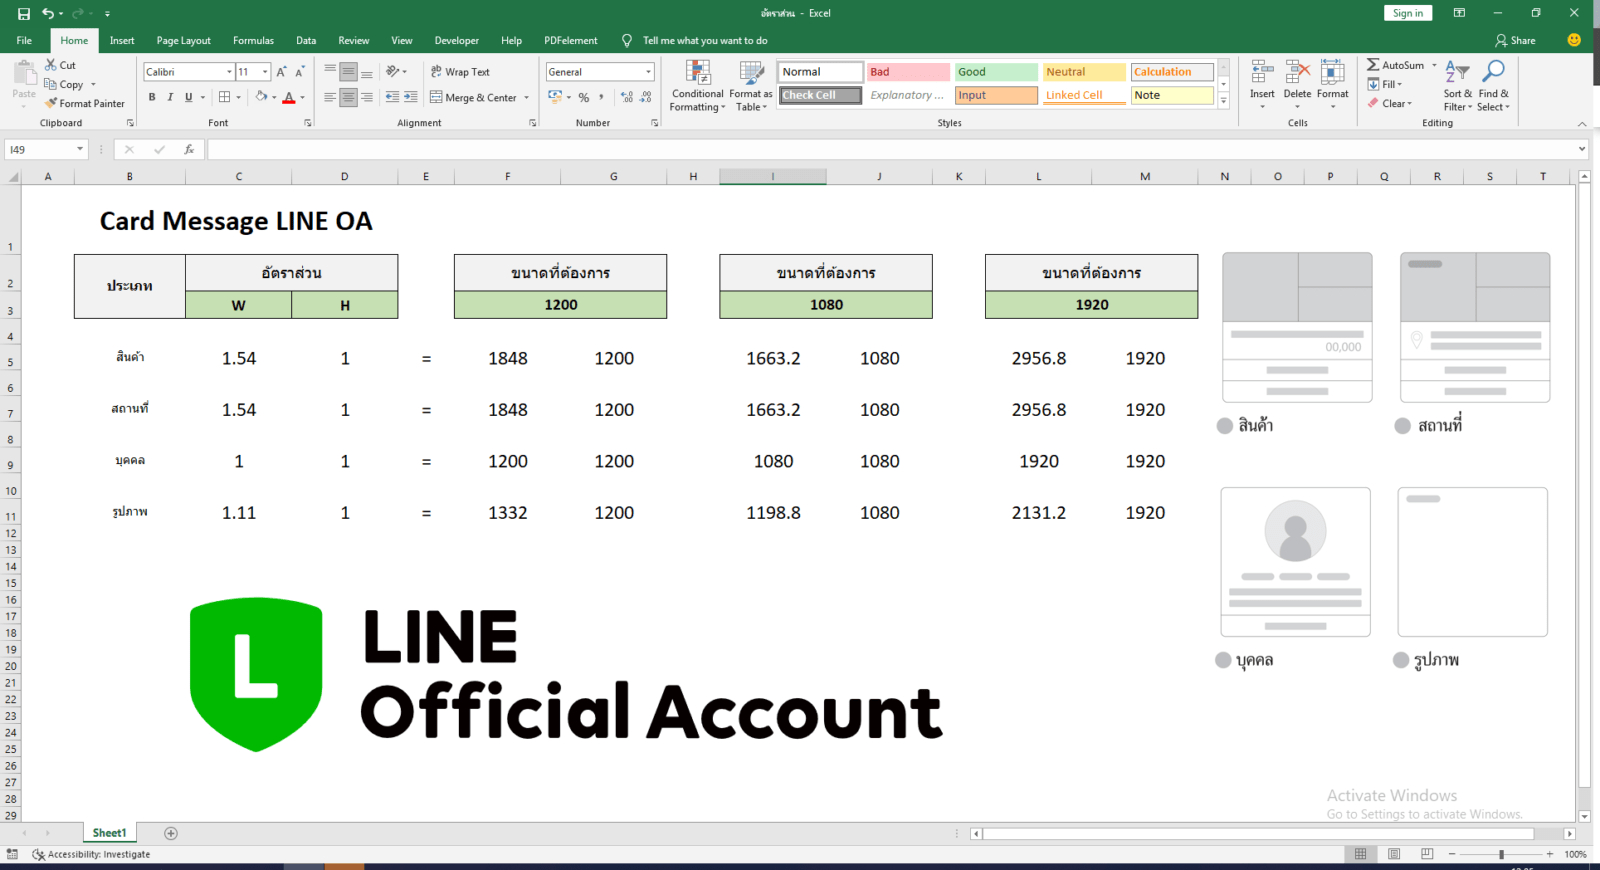Click the AutoSum sigma icon
The image size is (1600, 870).
(x=1373, y=65)
